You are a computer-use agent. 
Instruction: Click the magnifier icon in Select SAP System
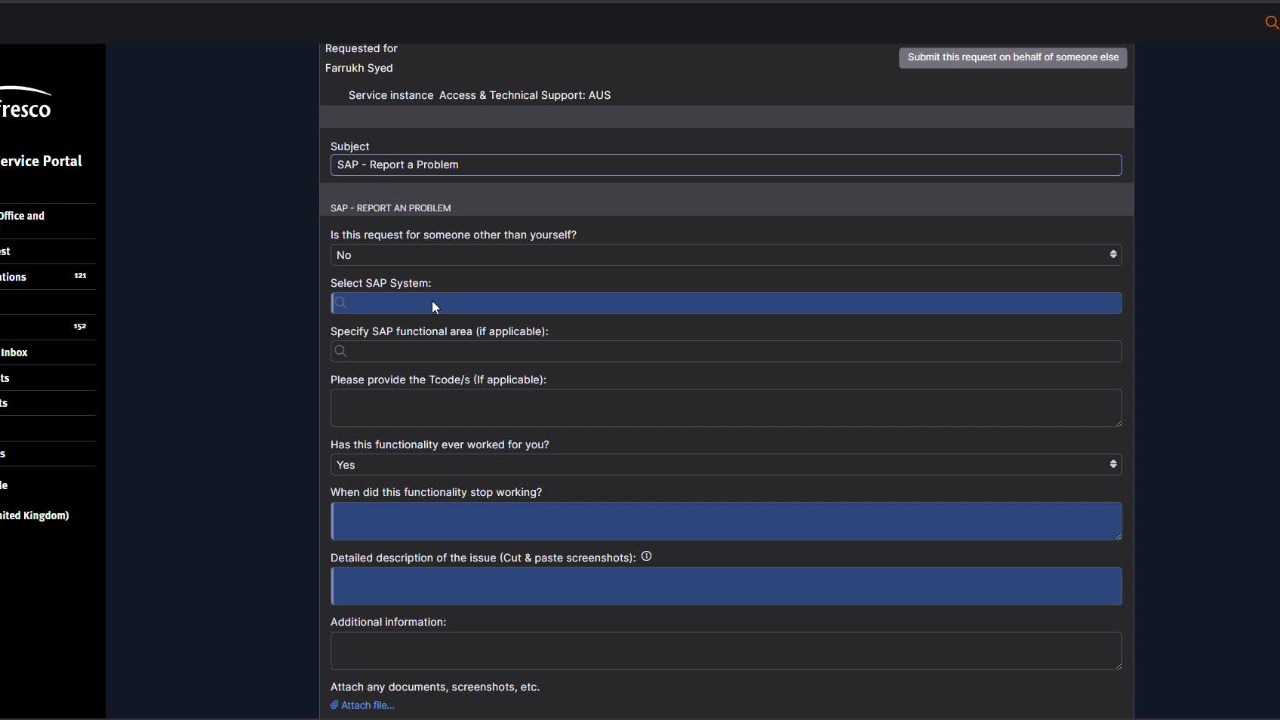[340, 303]
